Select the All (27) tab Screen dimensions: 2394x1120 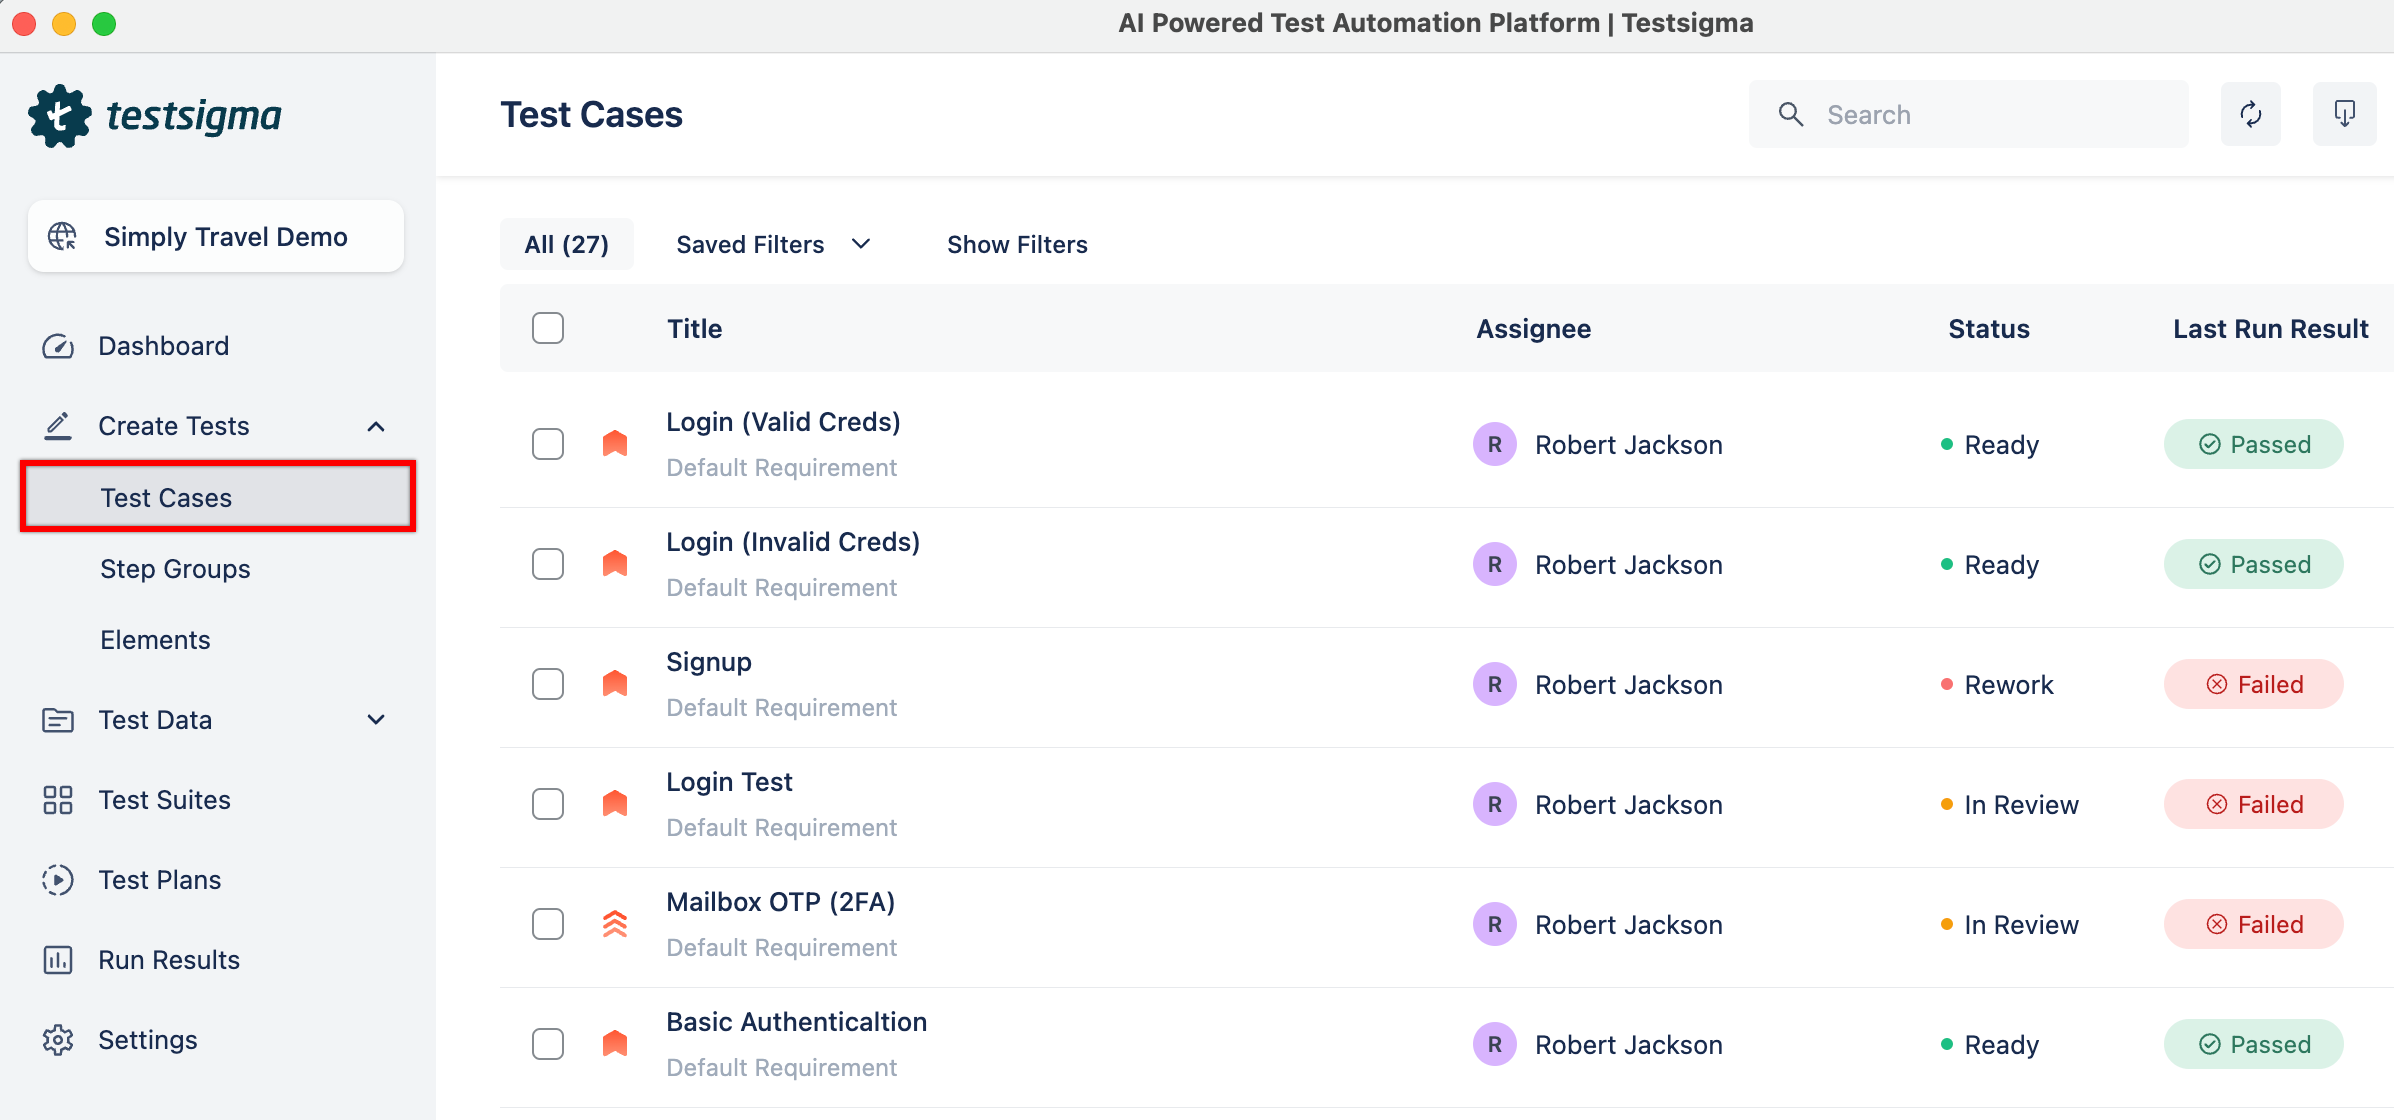pos(567,244)
